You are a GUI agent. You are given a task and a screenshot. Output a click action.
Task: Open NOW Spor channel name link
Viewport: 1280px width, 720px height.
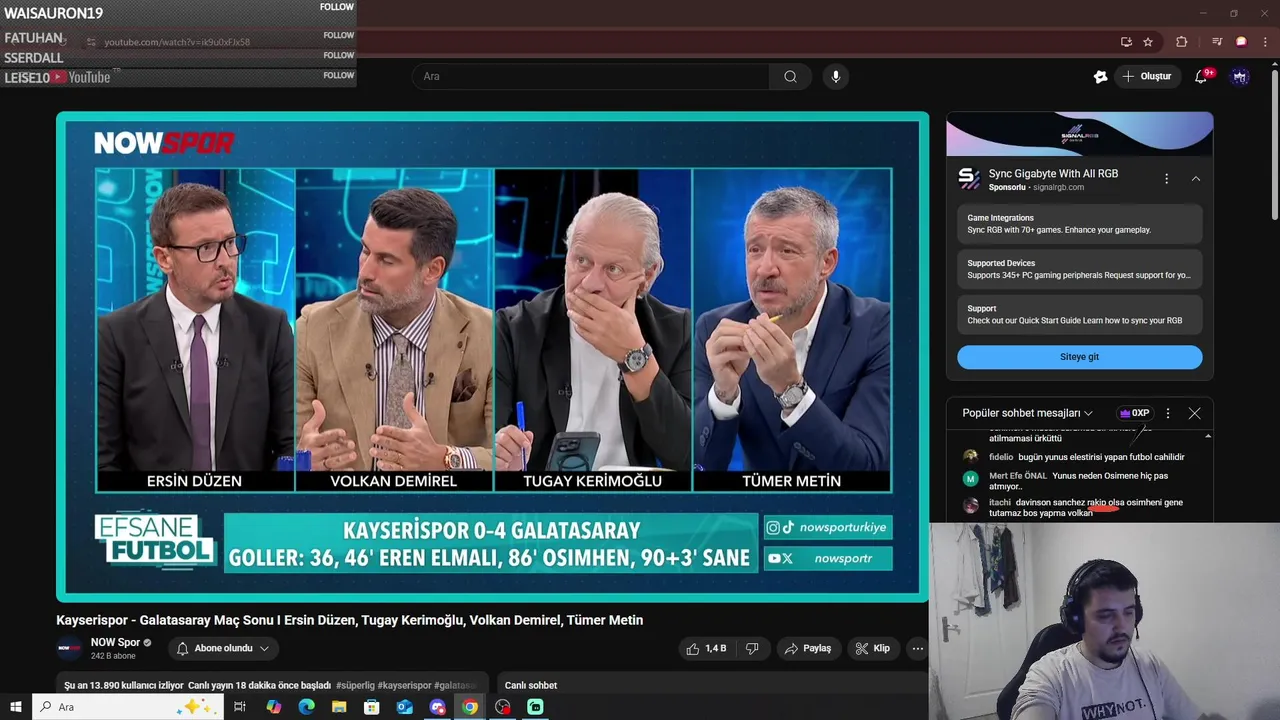click(x=115, y=642)
